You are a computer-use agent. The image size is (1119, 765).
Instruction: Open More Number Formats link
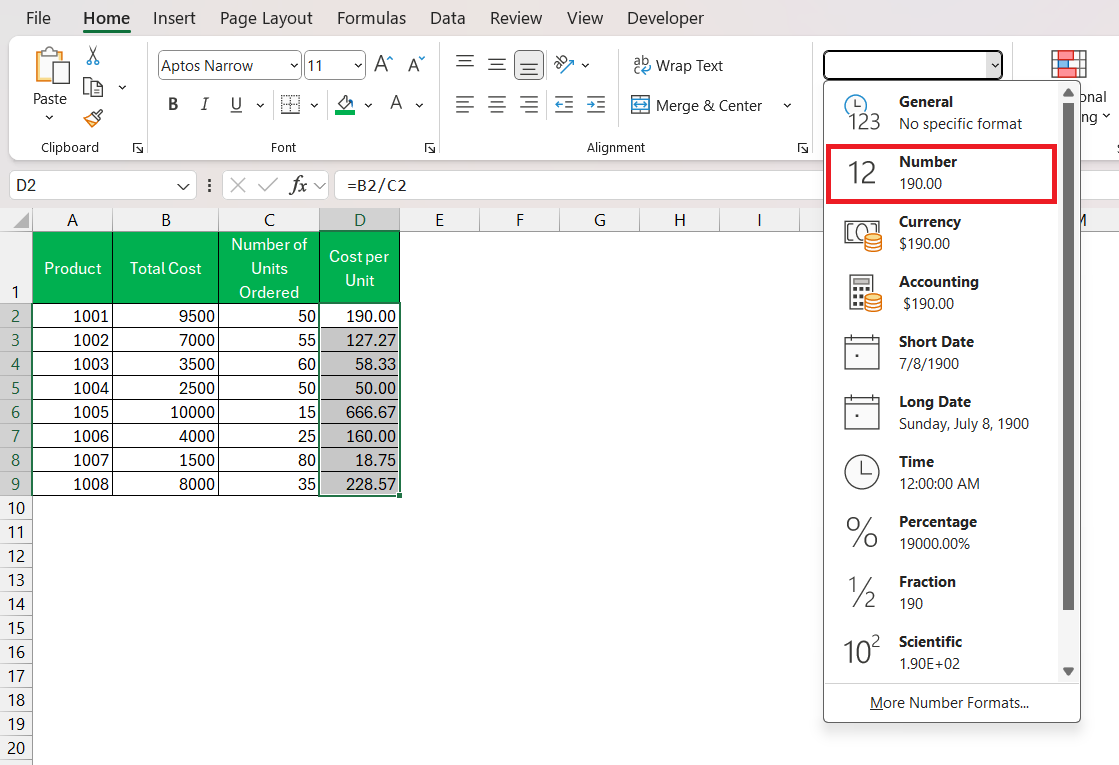pos(949,703)
